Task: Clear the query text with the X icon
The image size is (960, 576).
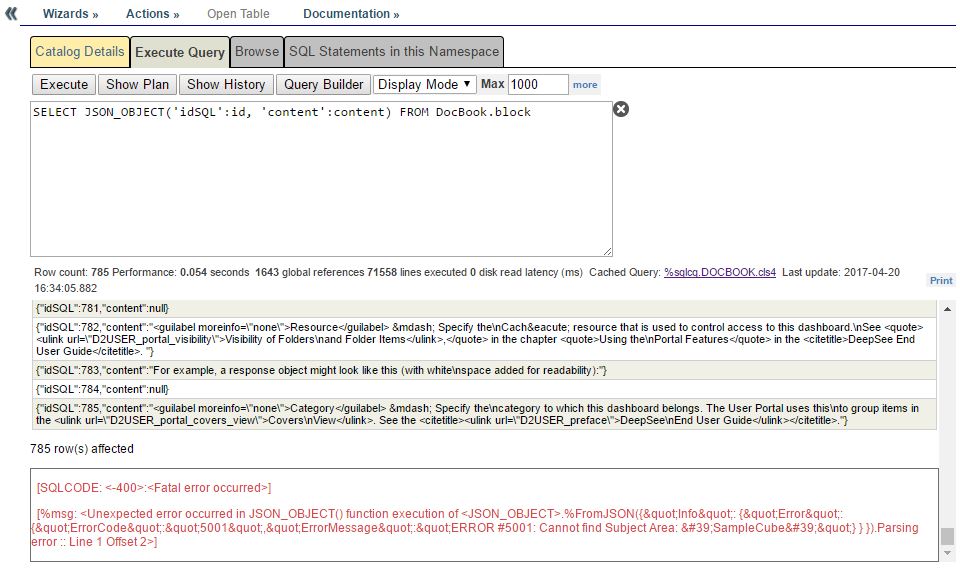Action: click(621, 109)
